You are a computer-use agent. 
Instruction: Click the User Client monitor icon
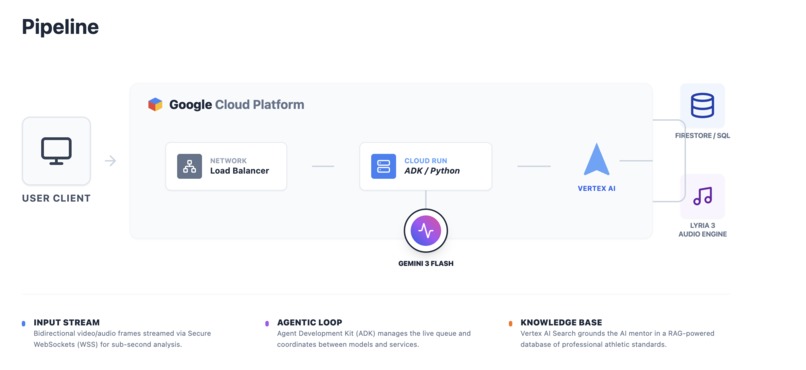[x=56, y=151]
